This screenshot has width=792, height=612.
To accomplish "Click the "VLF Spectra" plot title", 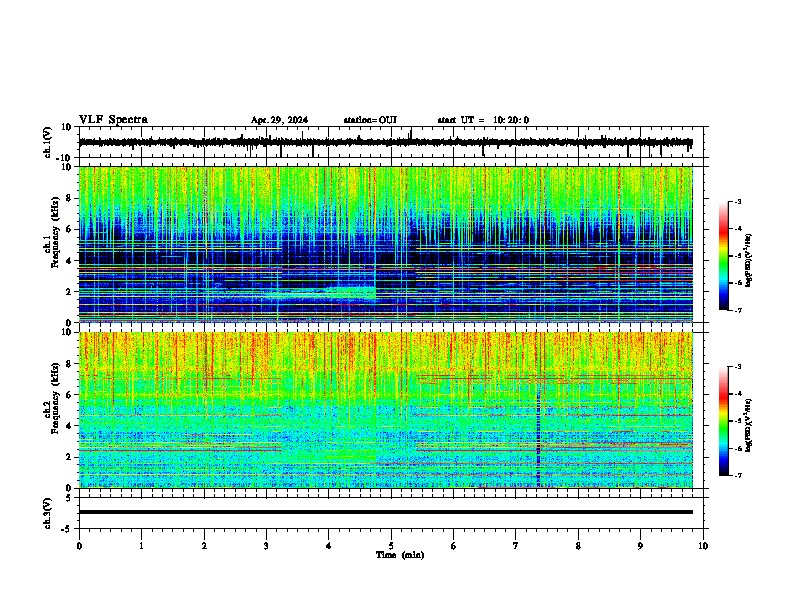I will coord(113,120).
